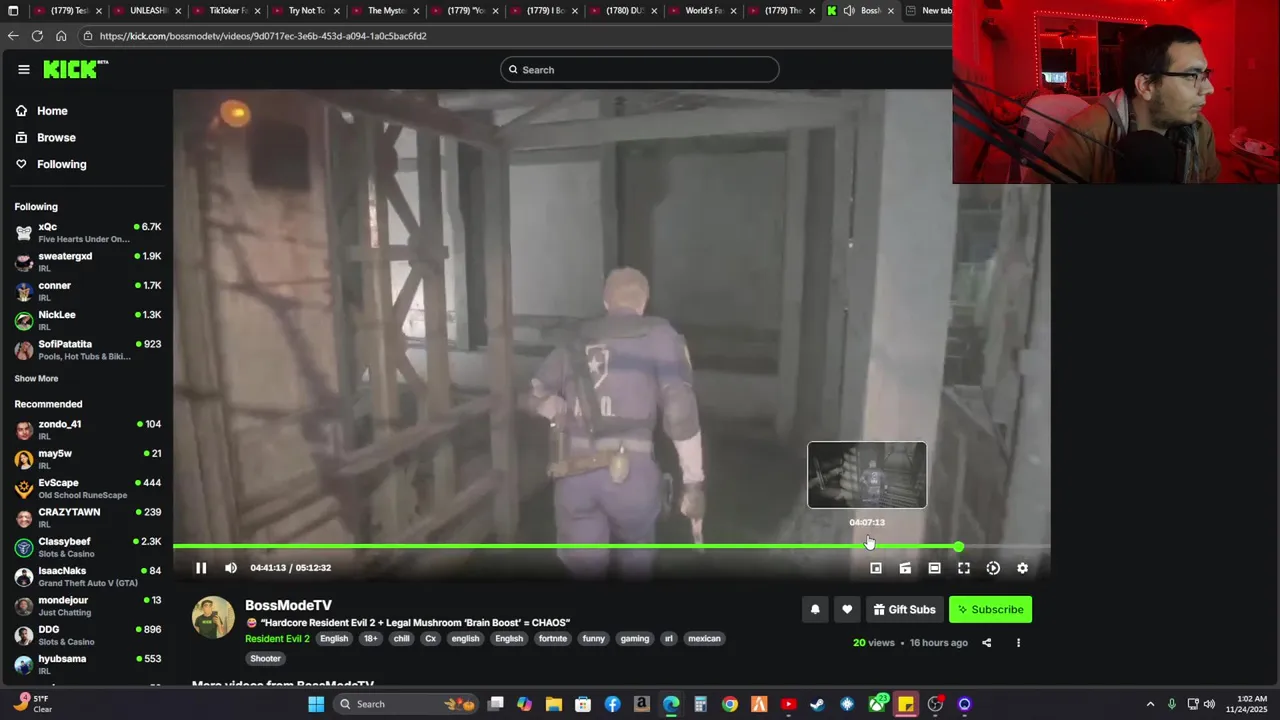Mute audio on the Kick tab
The width and height of the screenshot is (1280, 720).
[x=849, y=11]
